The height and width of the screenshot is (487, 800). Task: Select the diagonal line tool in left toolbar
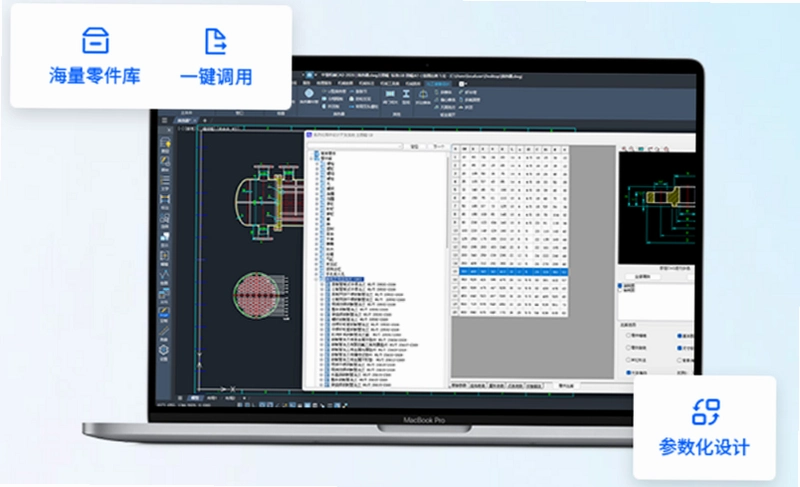tap(164, 331)
